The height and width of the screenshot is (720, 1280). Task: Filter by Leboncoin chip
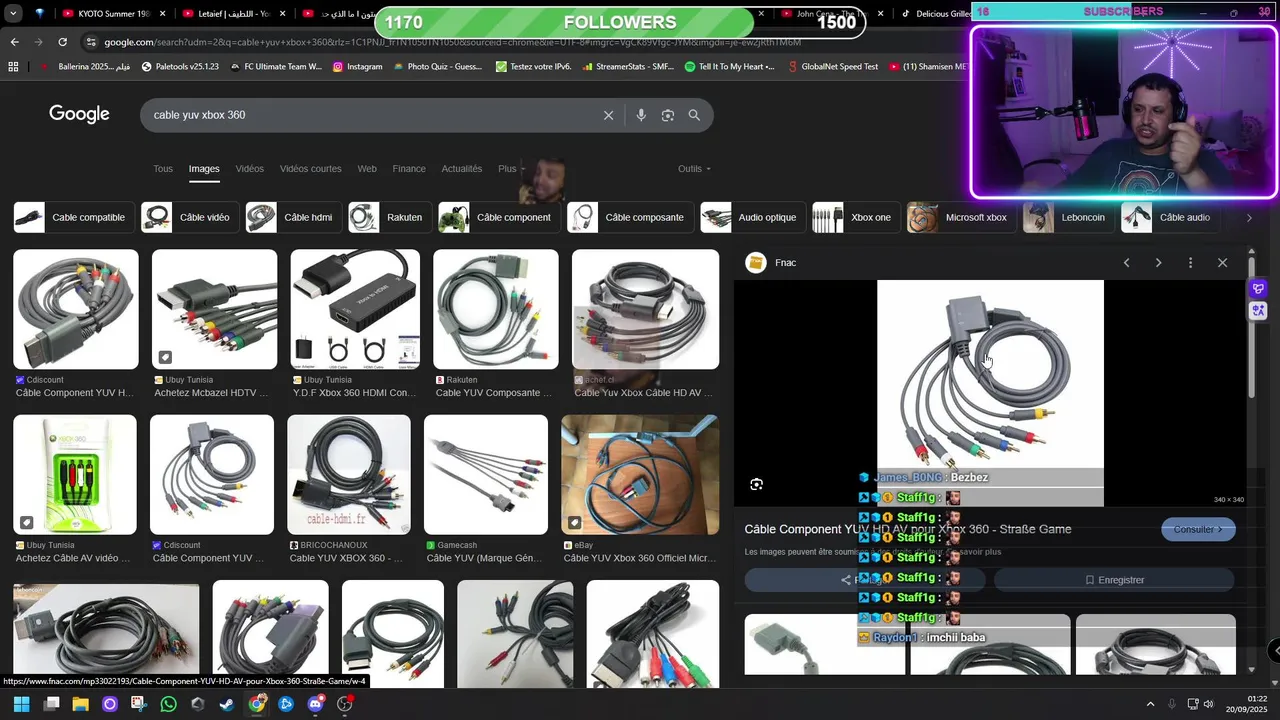click(1067, 217)
